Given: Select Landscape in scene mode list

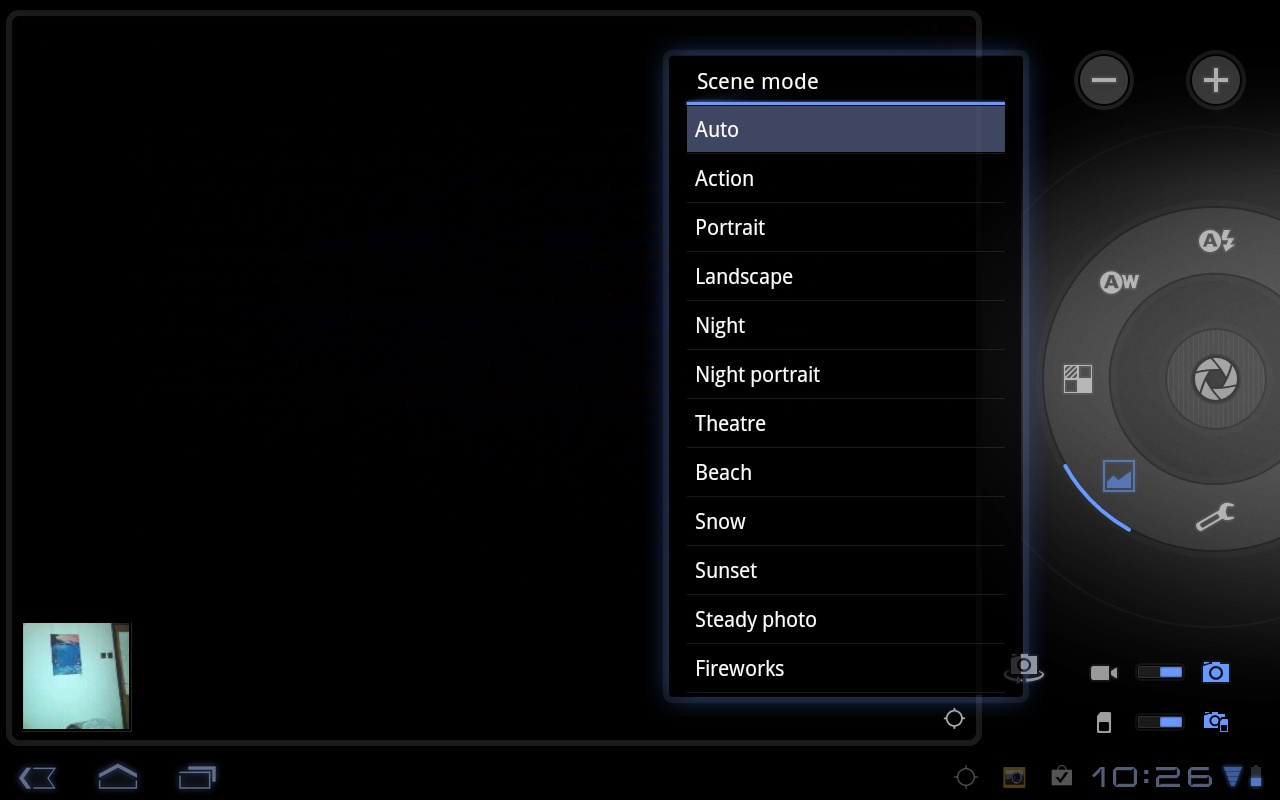Looking at the screenshot, I should pos(845,276).
